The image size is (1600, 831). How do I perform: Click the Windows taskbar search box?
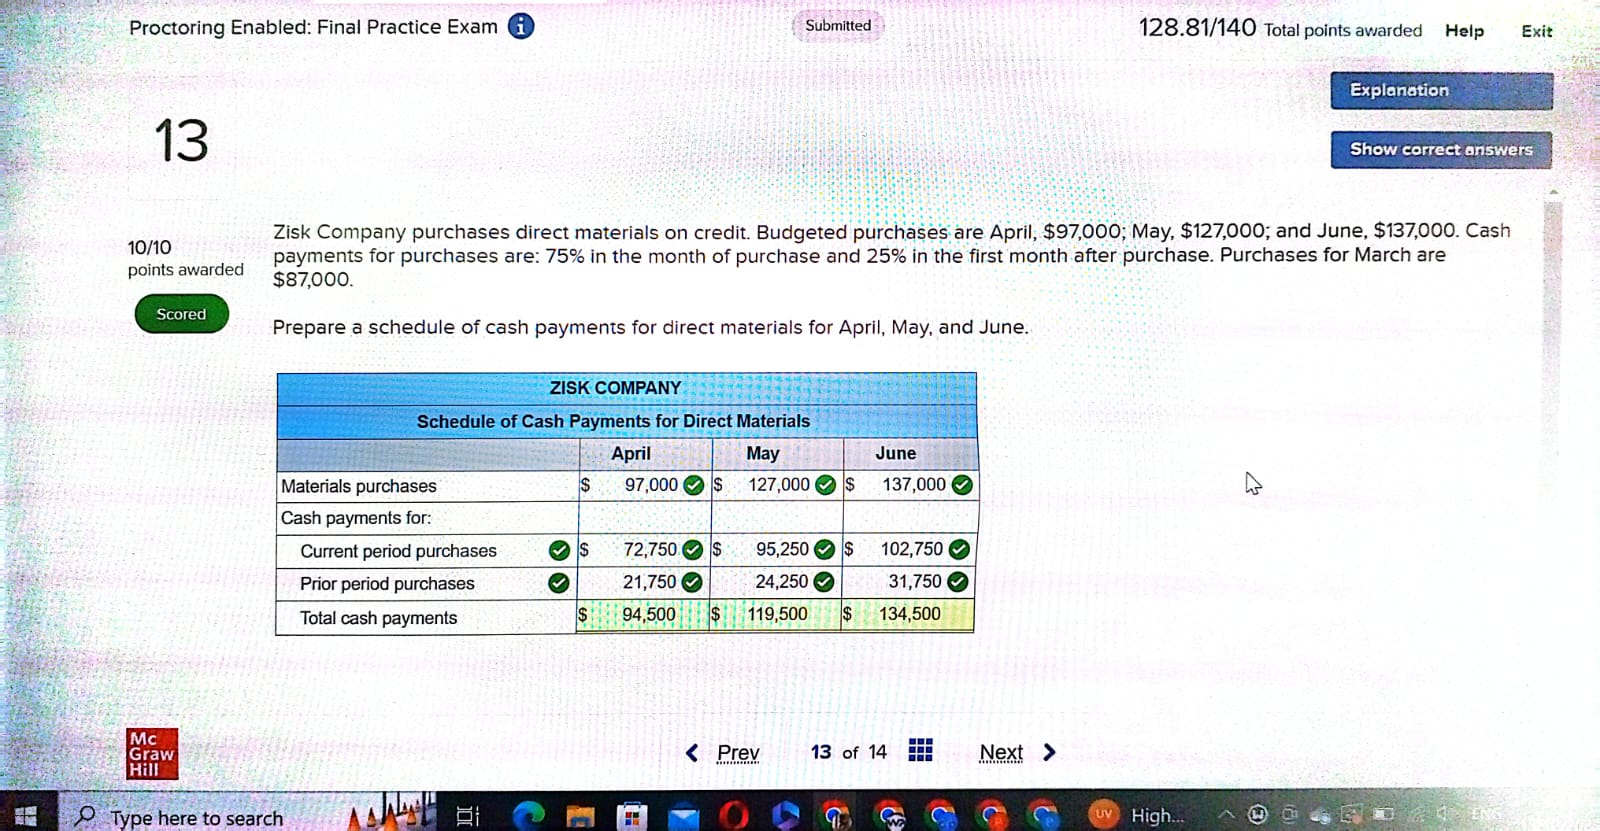tap(197, 817)
